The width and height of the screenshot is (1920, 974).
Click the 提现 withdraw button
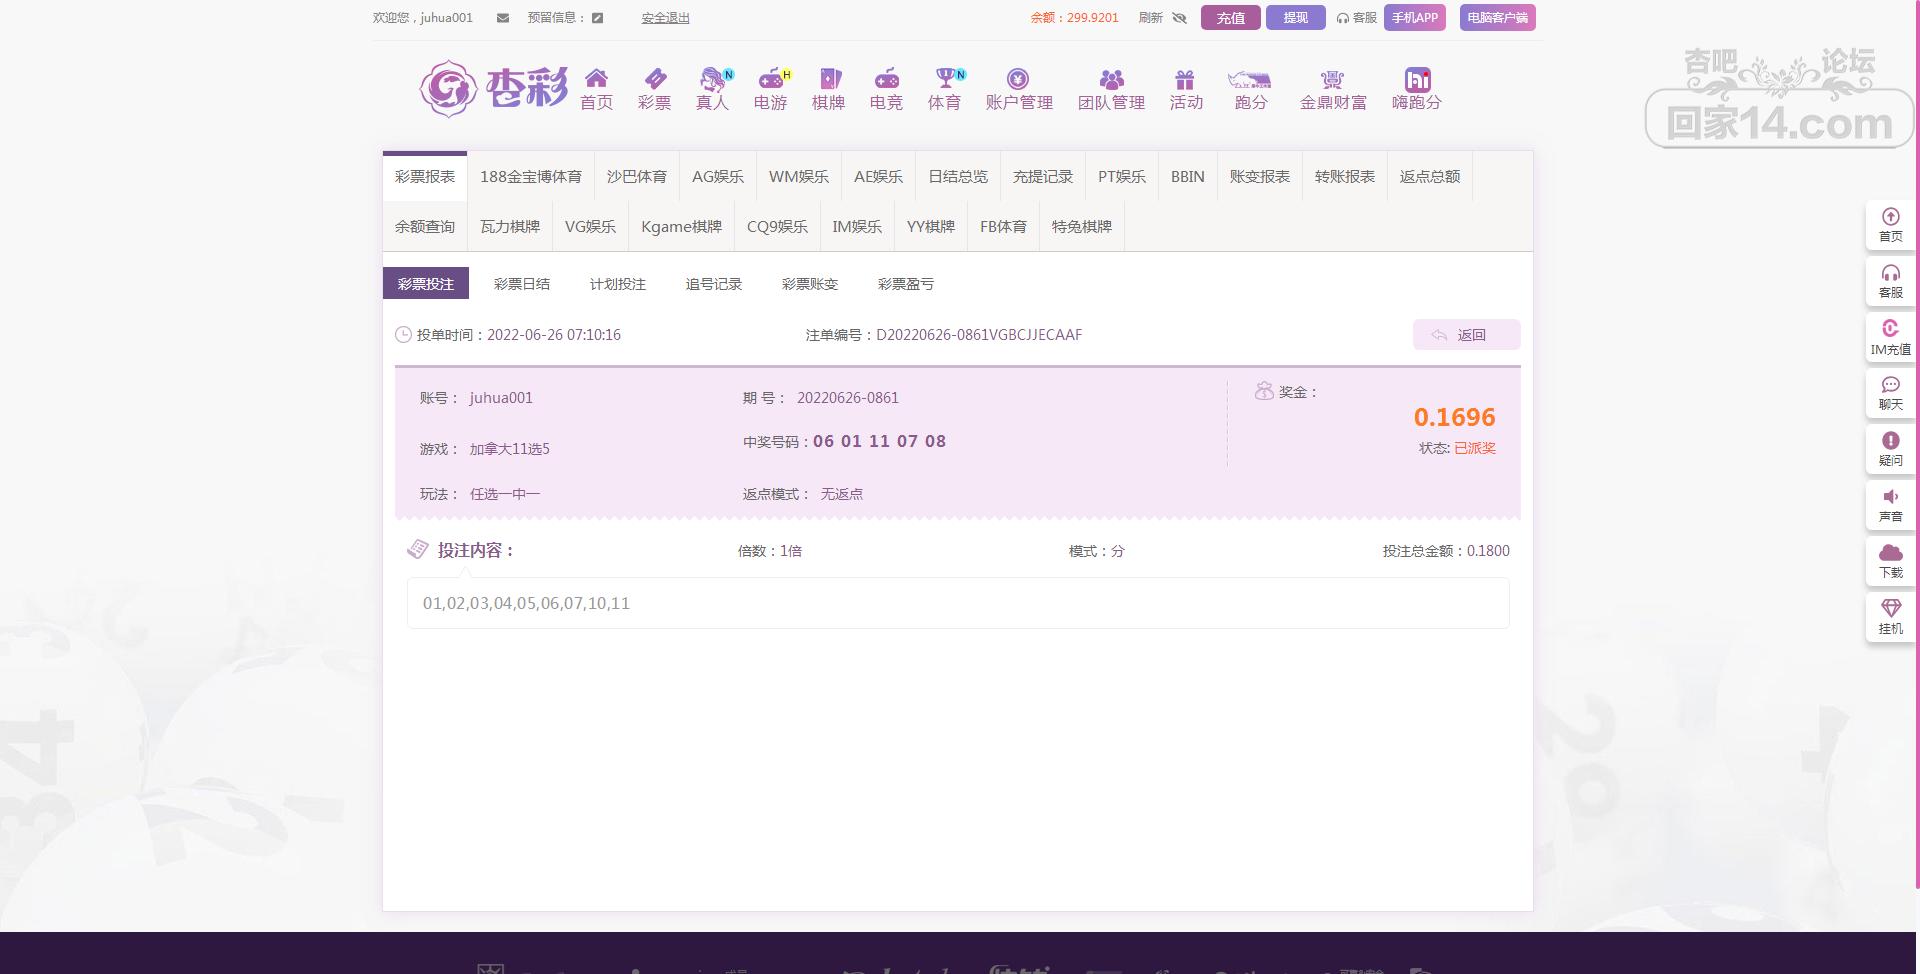click(1295, 18)
